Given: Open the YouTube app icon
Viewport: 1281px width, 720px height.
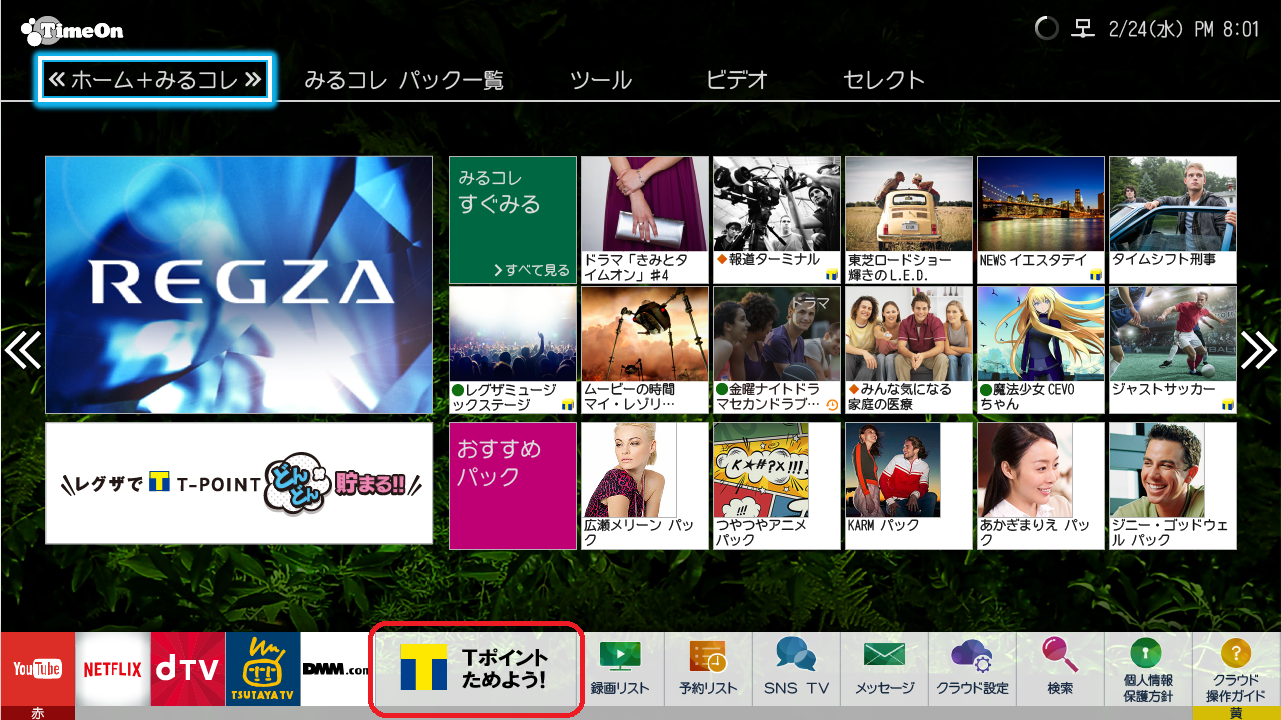Looking at the screenshot, I should [x=37, y=668].
